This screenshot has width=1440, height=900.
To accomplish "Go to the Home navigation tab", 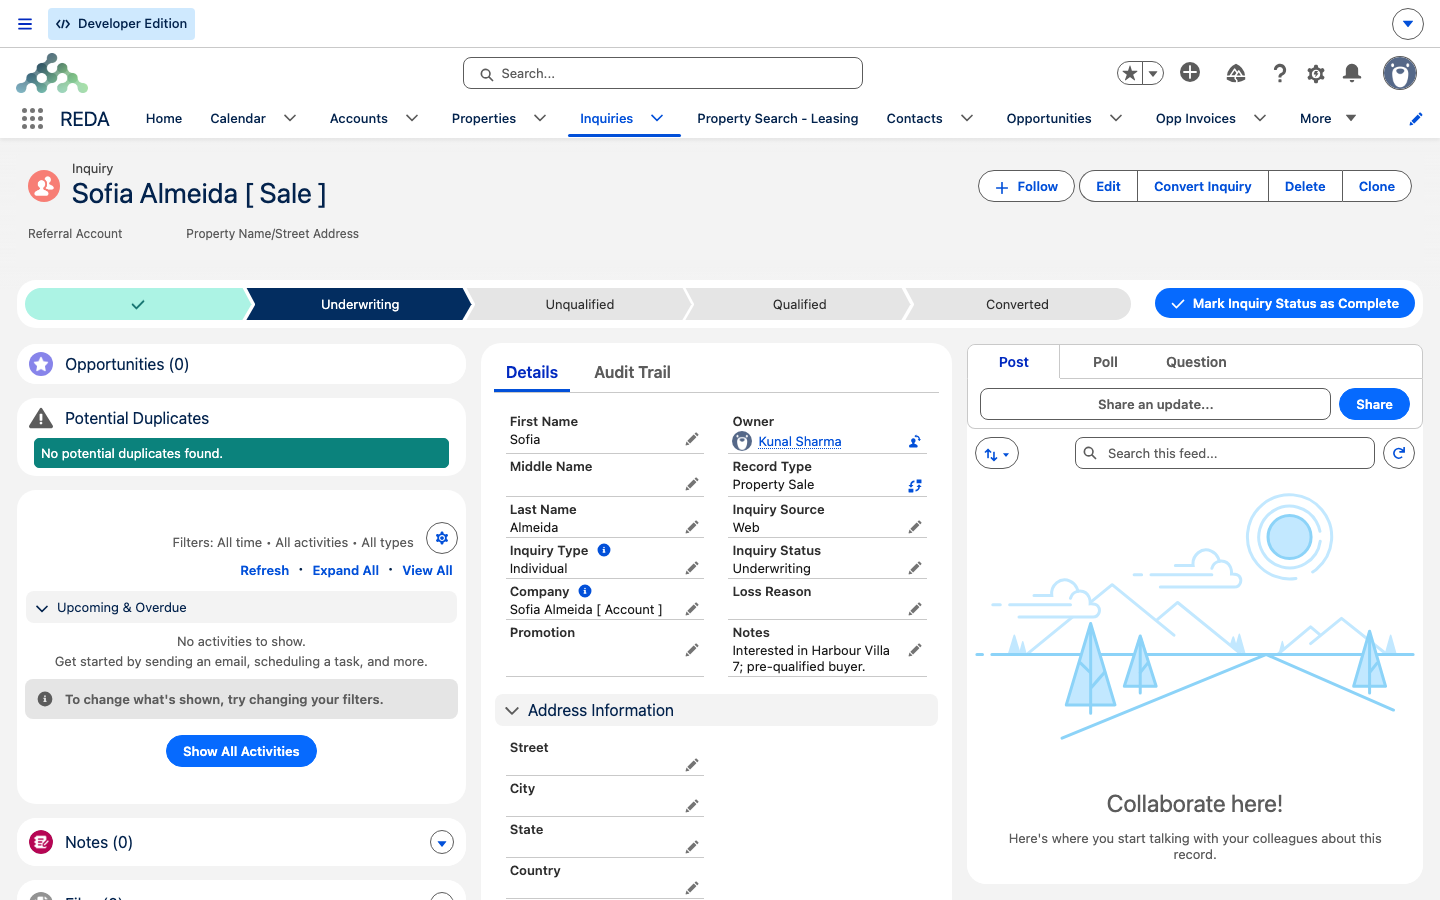I will click(164, 118).
